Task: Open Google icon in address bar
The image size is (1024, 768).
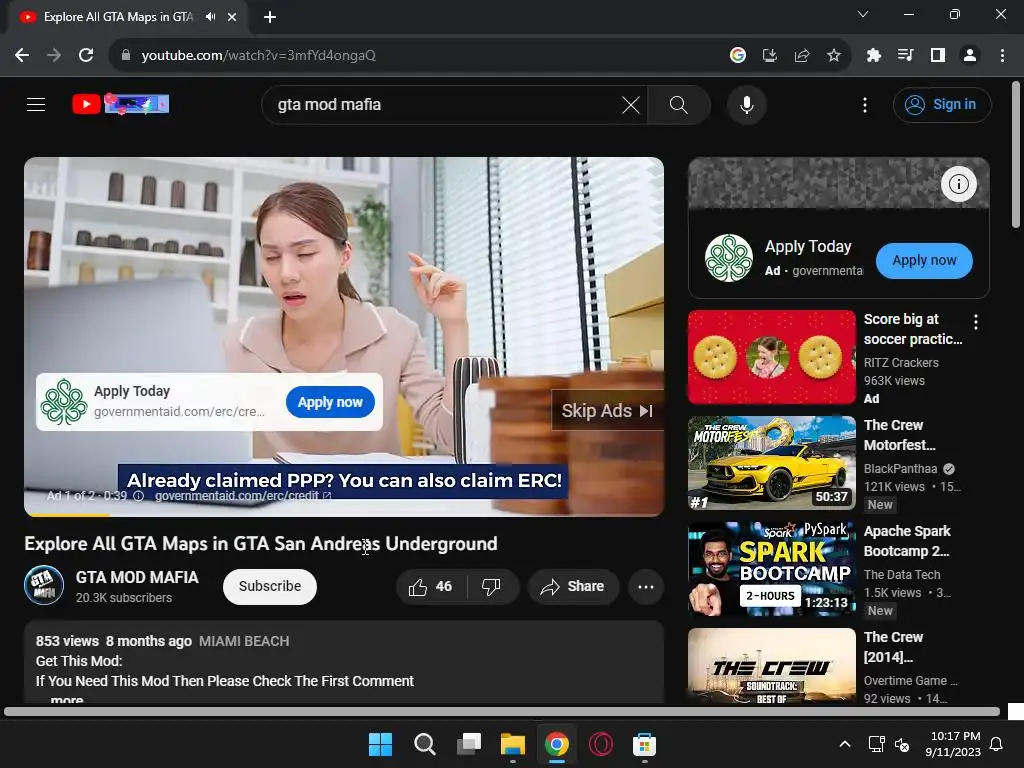Action: 738,56
